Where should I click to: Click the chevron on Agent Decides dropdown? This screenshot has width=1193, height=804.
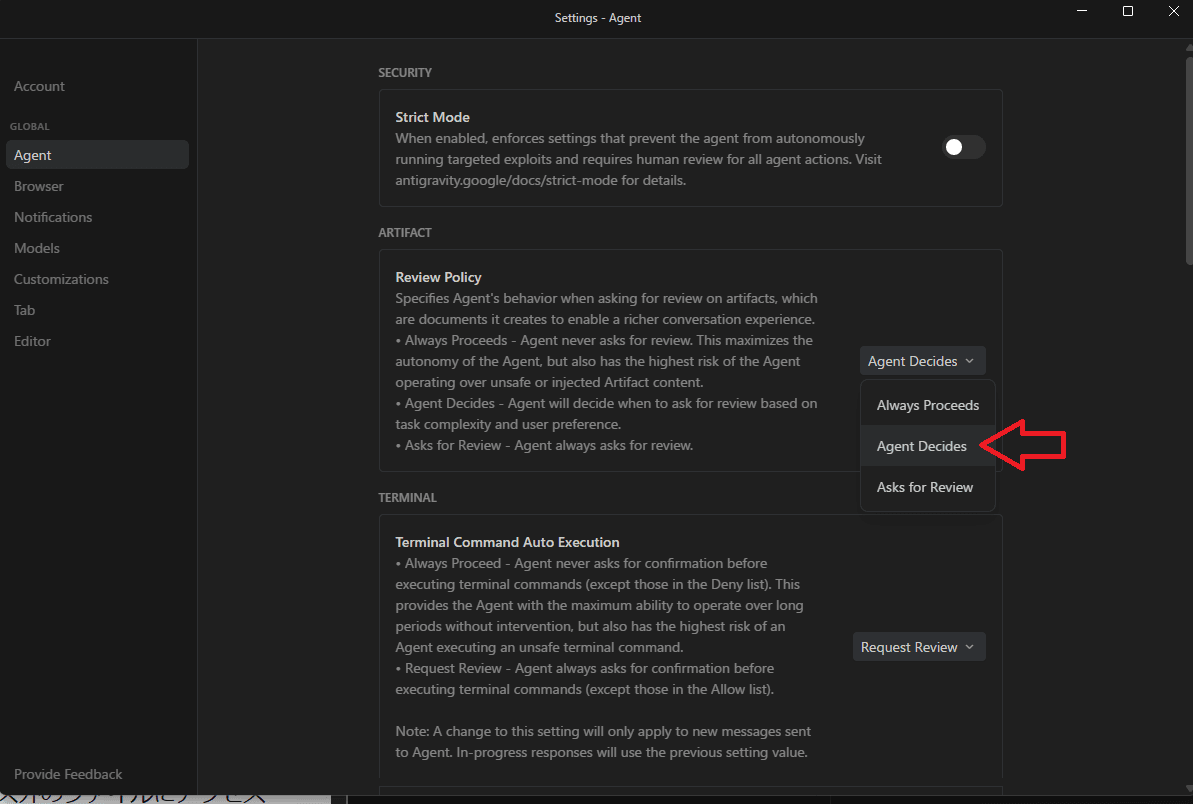tap(969, 361)
